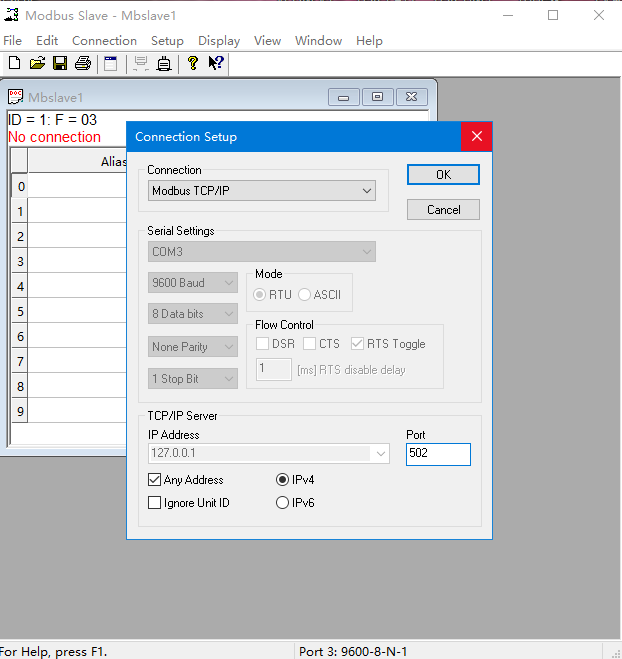
Task: Click the Port input field
Action: (438, 454)
